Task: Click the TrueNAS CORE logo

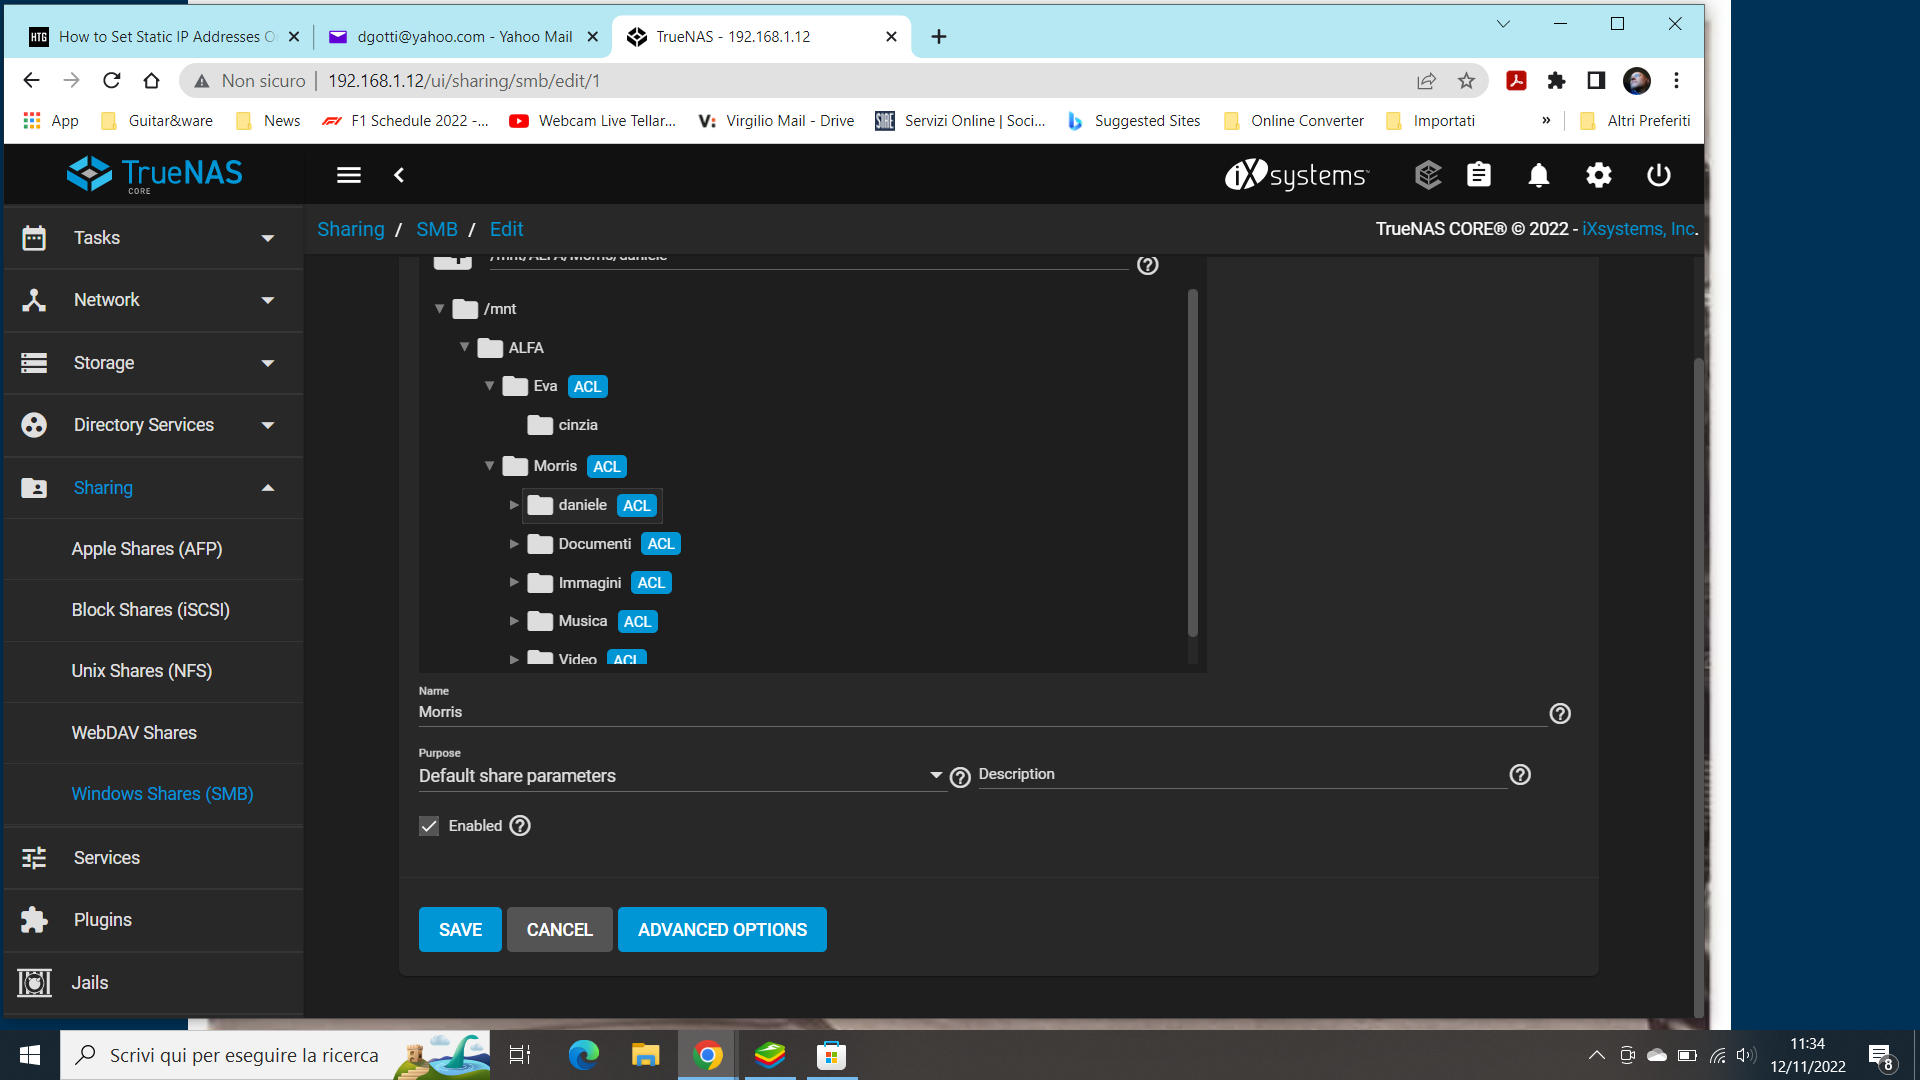Action: [155, 174]
